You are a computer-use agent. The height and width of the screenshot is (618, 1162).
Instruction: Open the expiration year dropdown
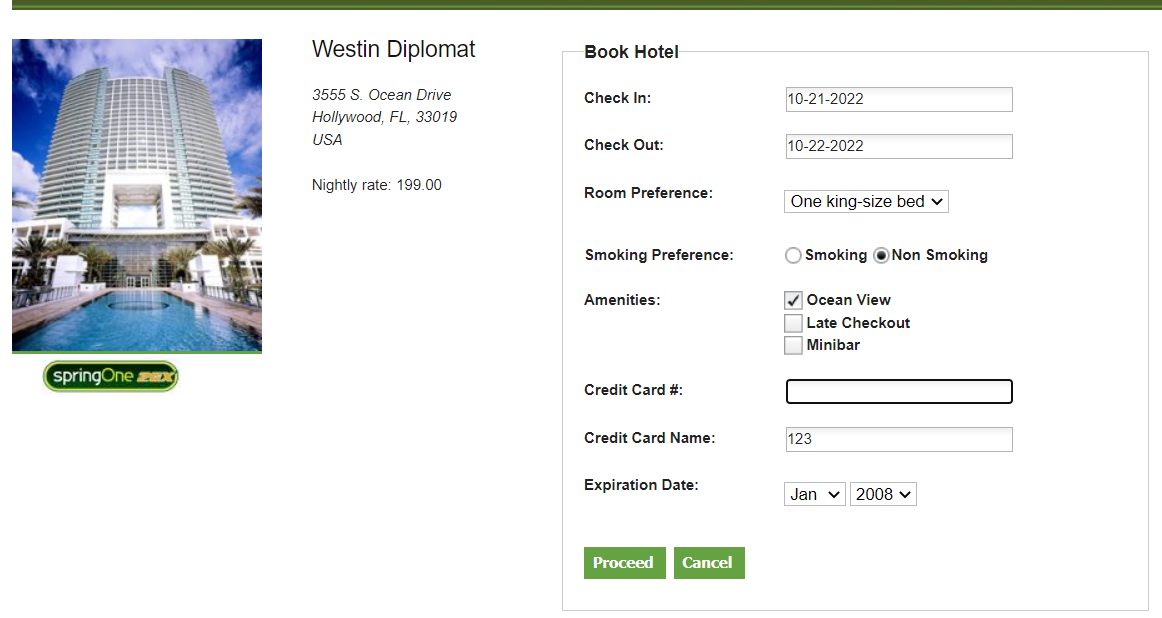tap(882, 494)
